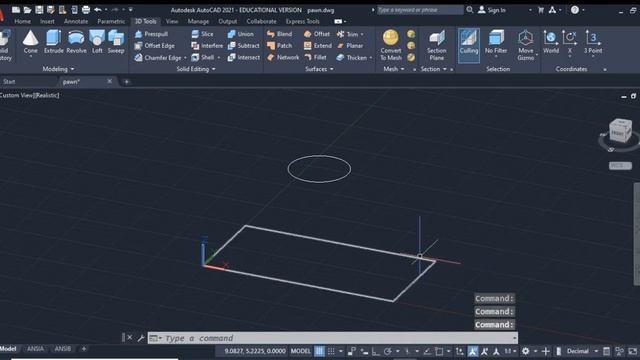Select the Sweep tool
Screen dimensions: 640x360
tap(116, 42)
